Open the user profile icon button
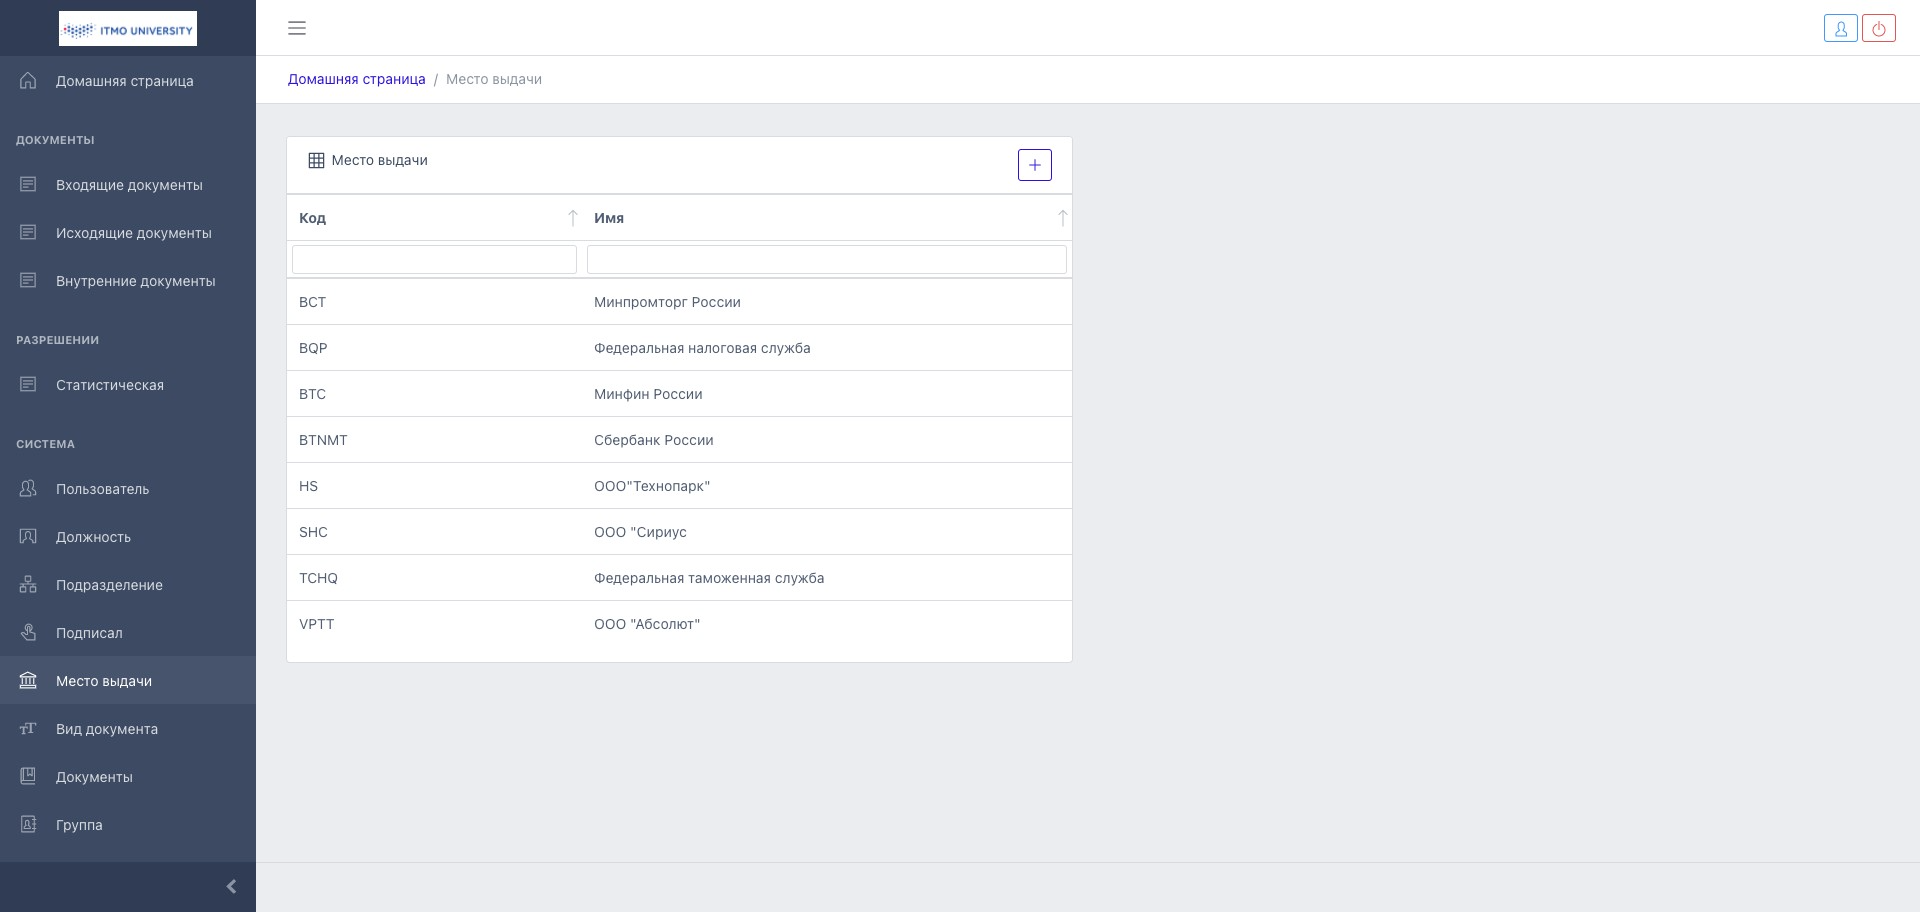The height and width of the screenshot is (912, 1920). click(1840, 29)
